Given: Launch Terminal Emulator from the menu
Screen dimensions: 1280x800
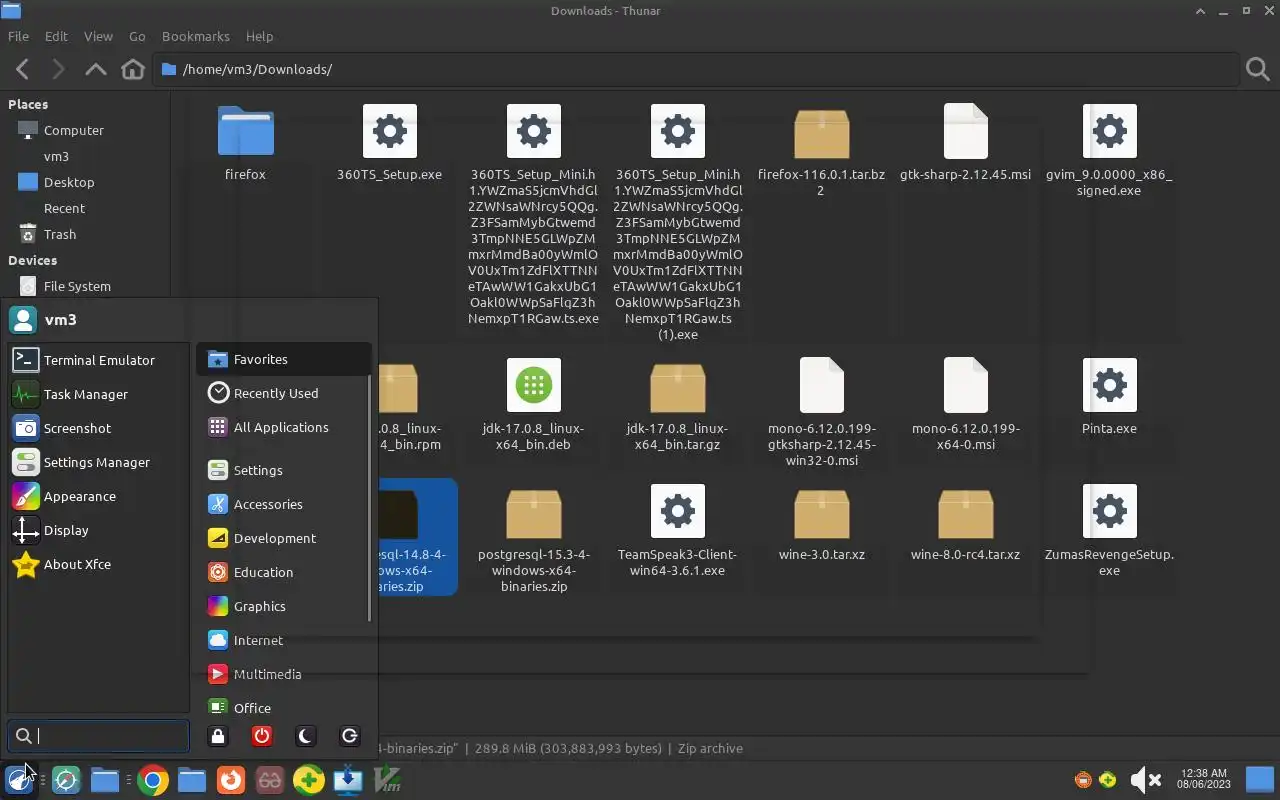Looking at the screenshot, I should tap(98, 360).
